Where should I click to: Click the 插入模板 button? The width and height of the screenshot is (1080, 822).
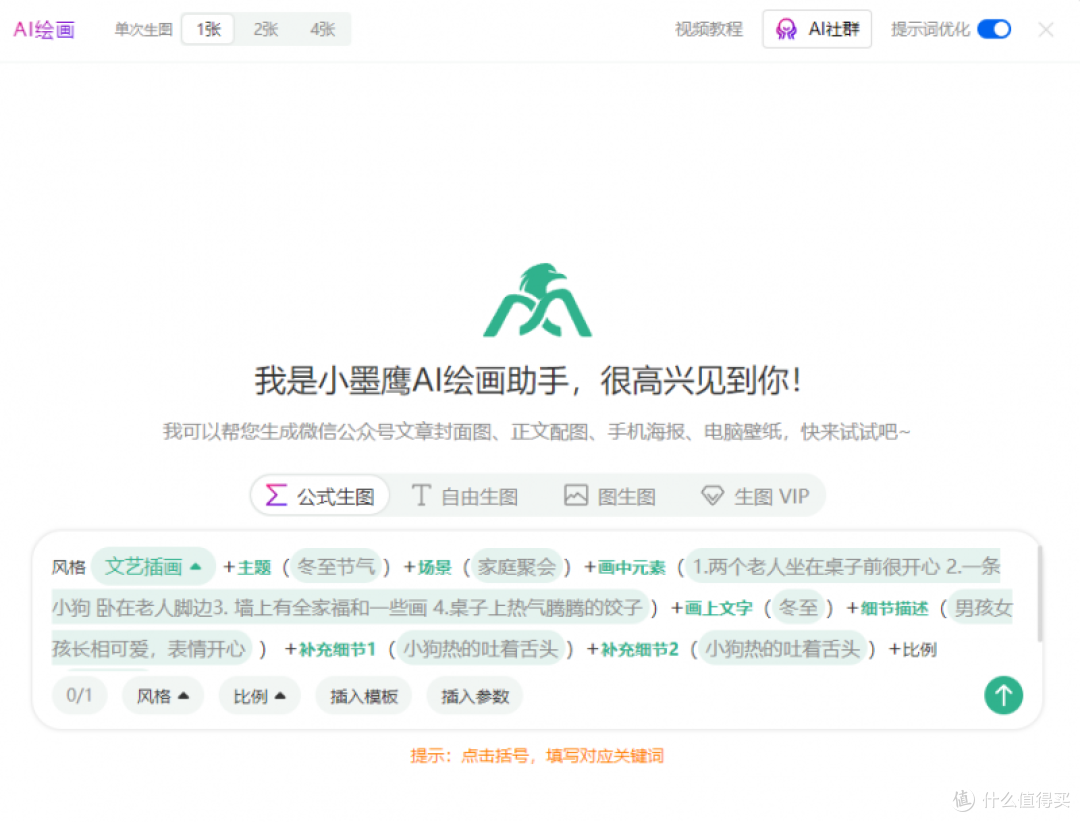(x=364, y=696)
